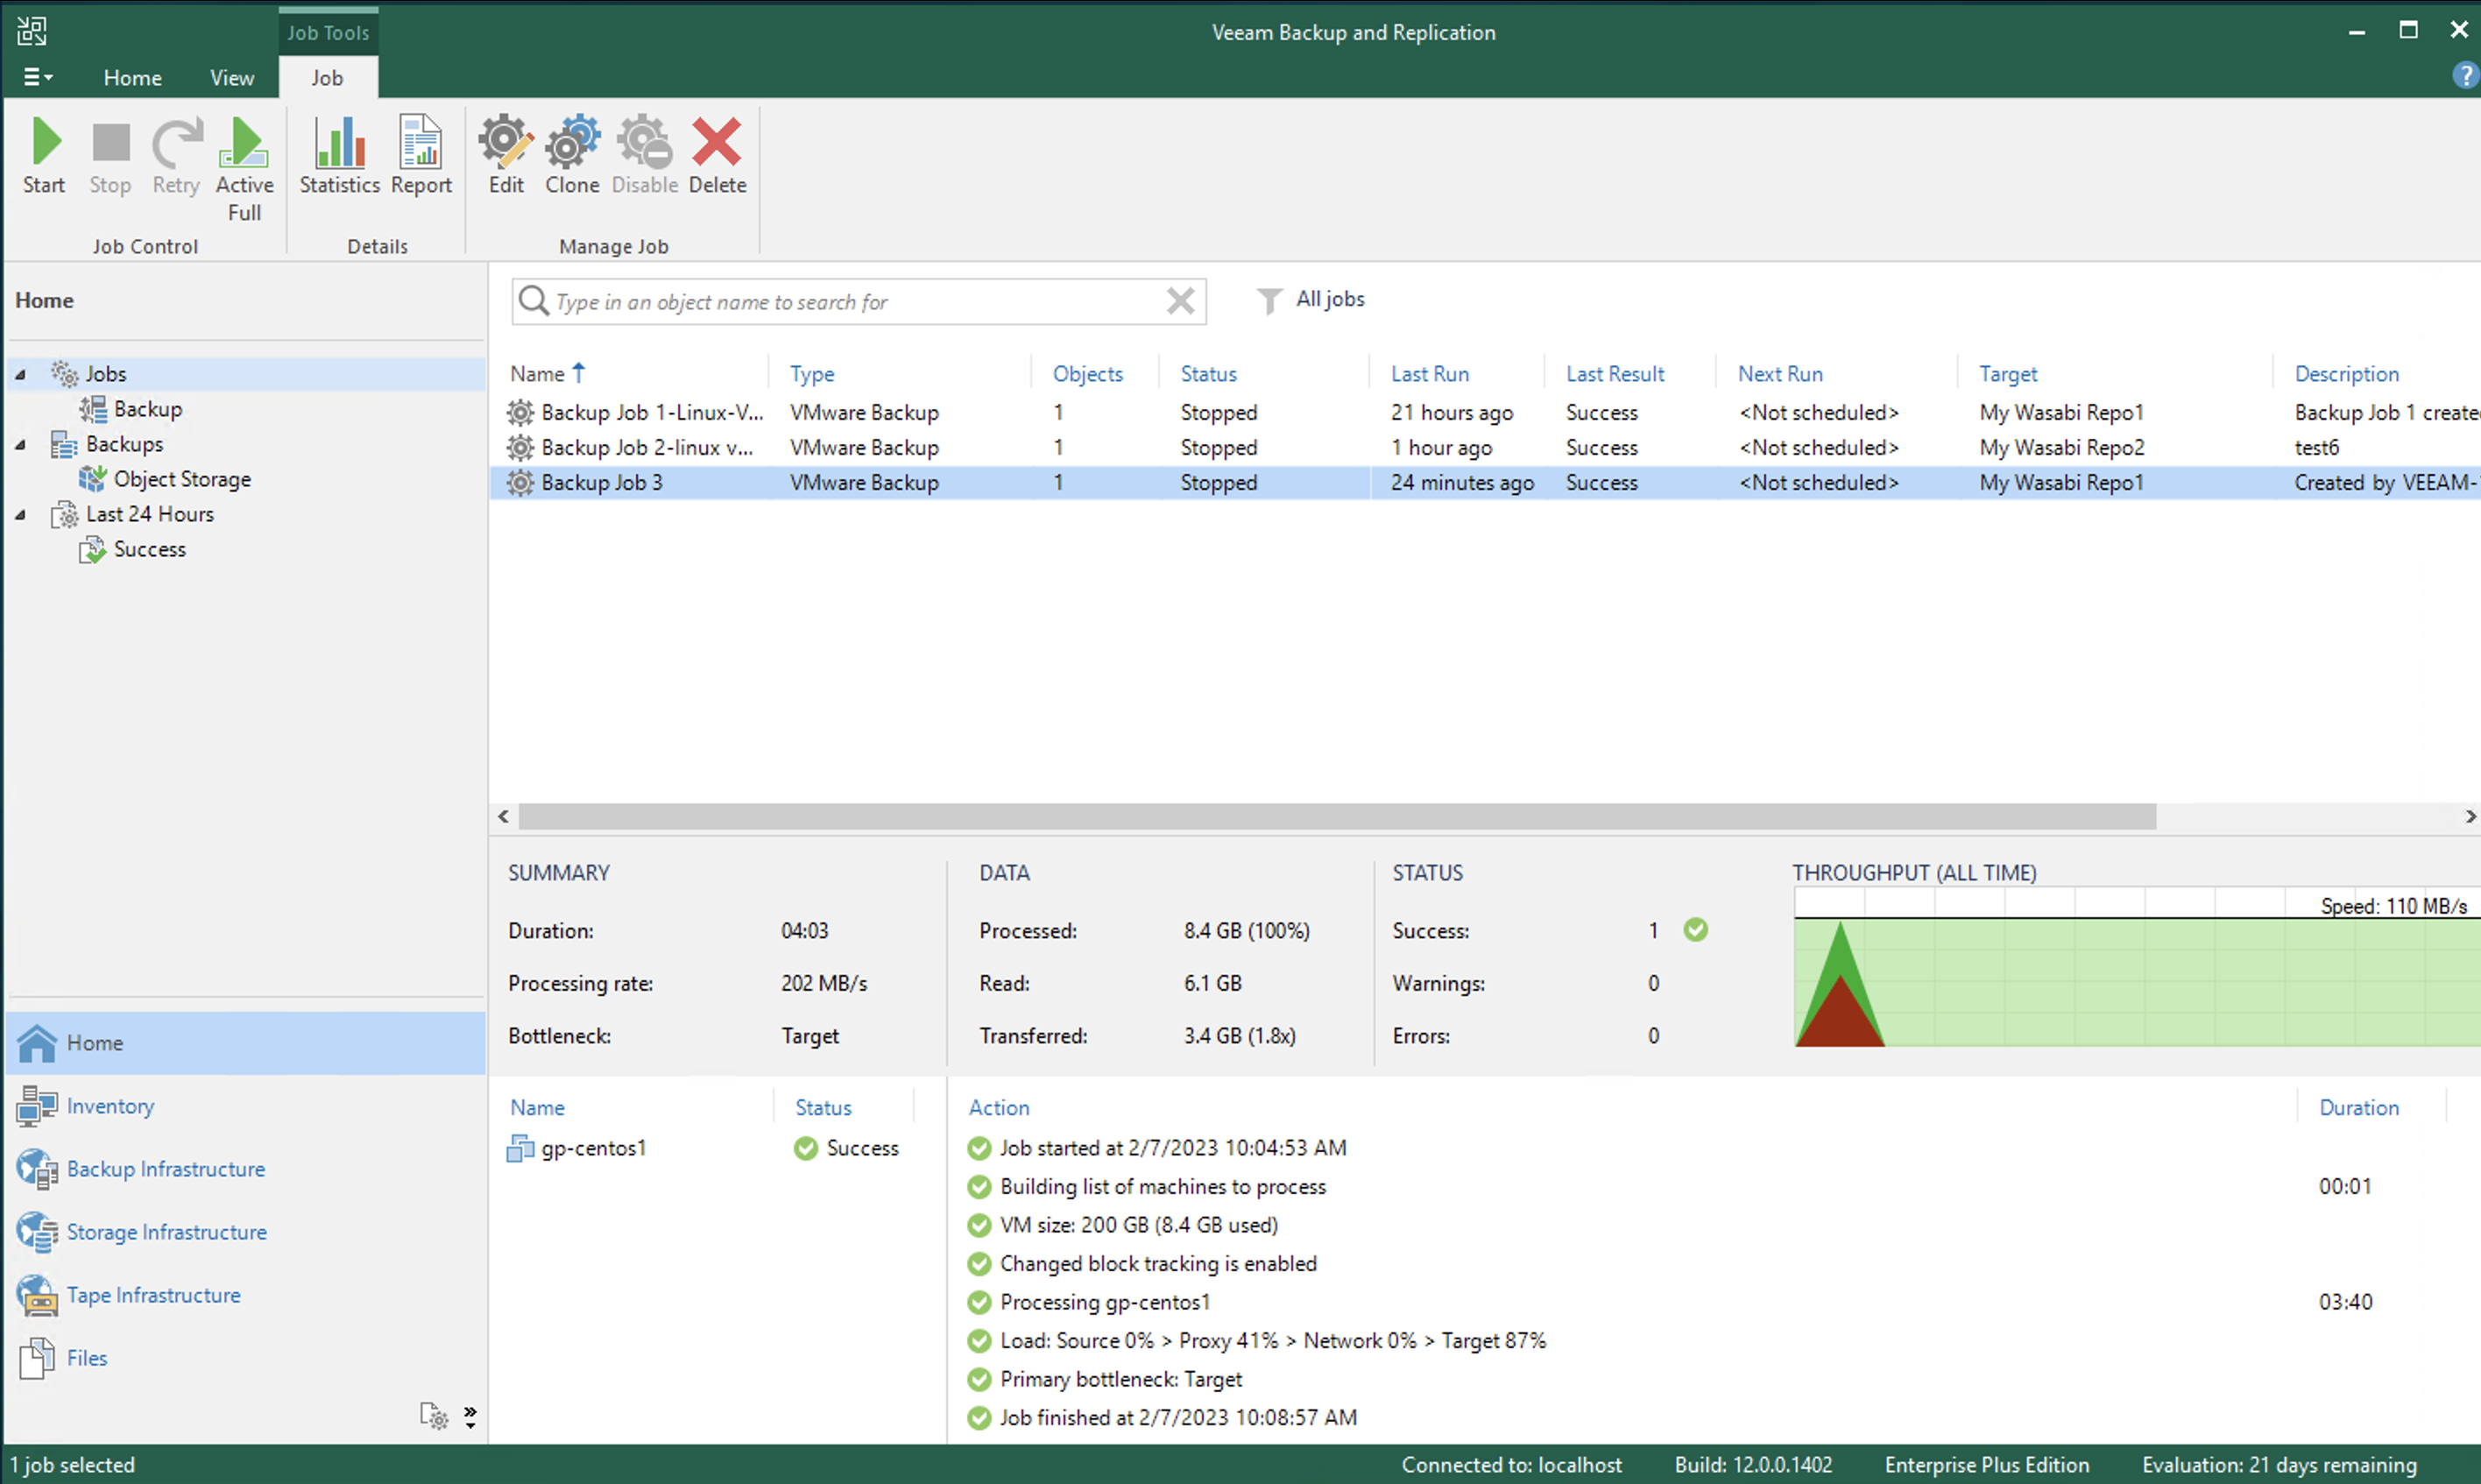Select Backup Job 1-Linux-V row
The width and height of the screenshot is (2481, 1484).
click(1485, 412)
